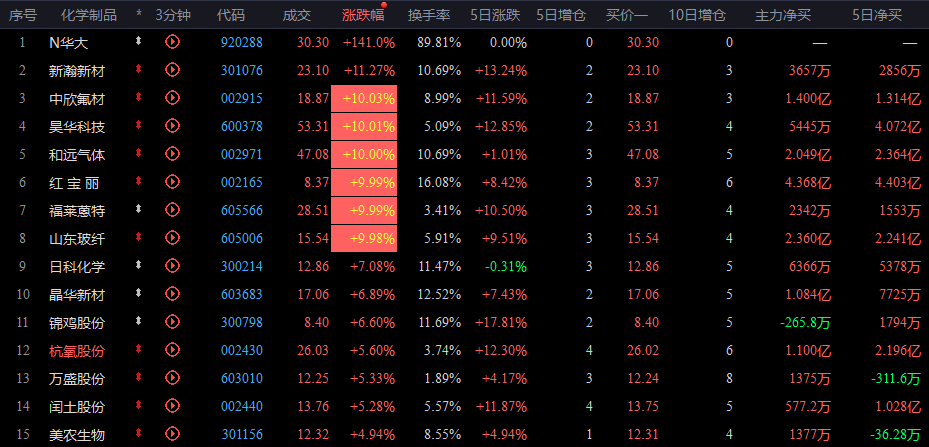Open stock code 300214
Screen dimensions: 929x447
(x=242, y=267)
